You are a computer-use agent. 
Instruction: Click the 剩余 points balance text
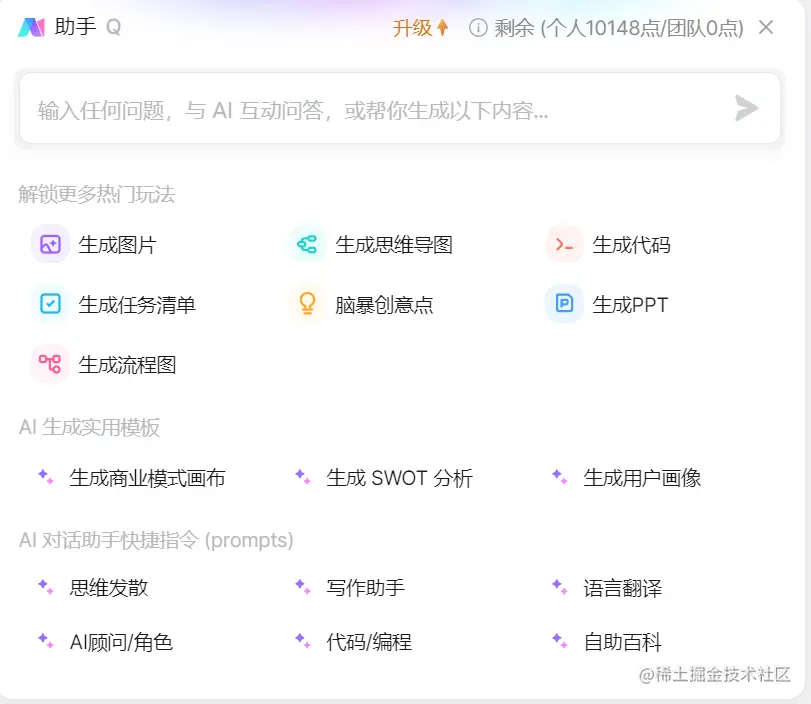[619, 28]
